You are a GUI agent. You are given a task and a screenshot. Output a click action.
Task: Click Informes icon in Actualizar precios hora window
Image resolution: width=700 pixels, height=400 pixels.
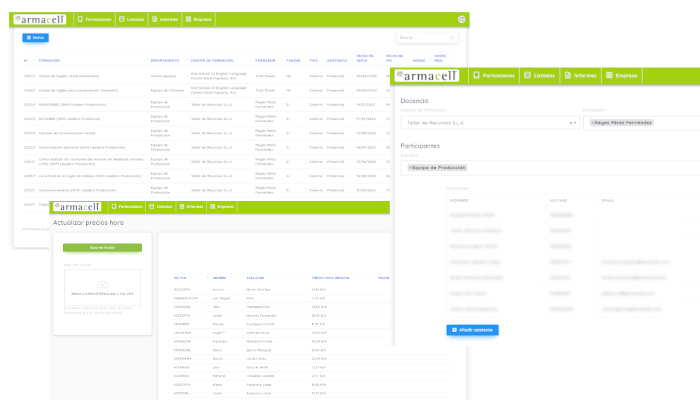pos(182,207)
